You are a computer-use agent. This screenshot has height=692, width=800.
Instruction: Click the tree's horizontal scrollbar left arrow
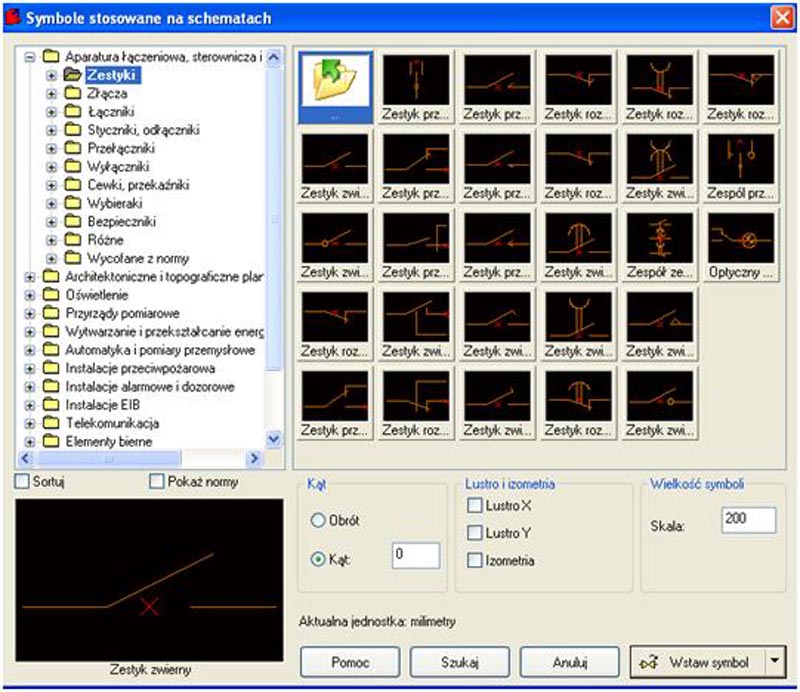click(x=26, y=458)
